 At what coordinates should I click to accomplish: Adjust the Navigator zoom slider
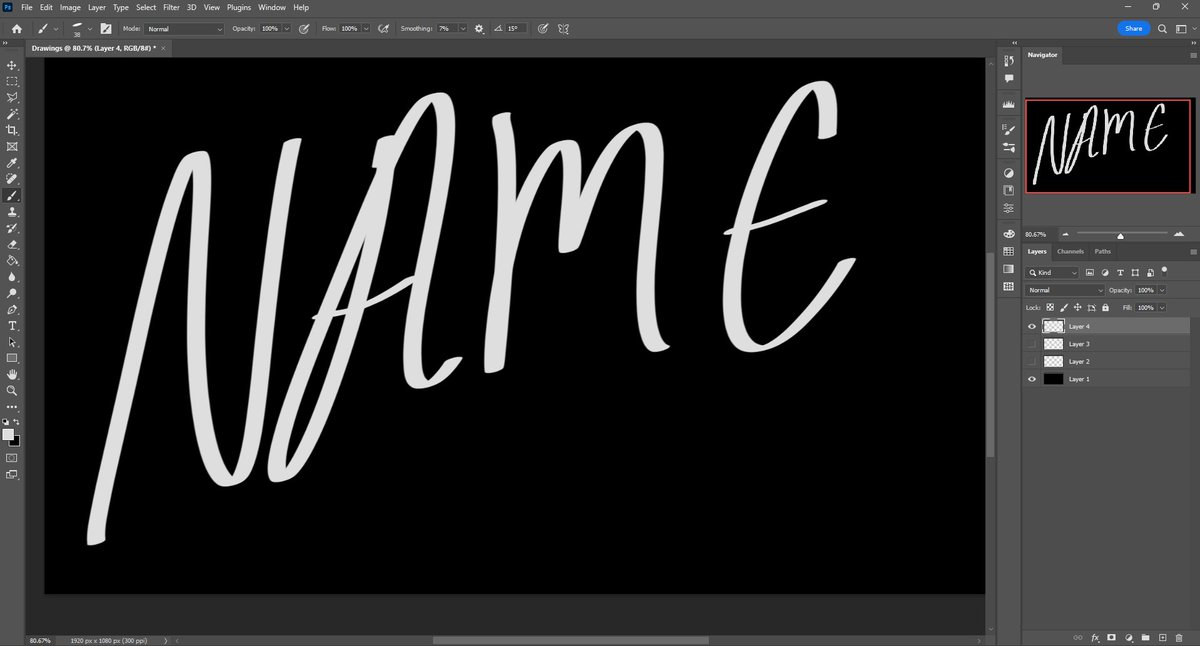point(1120,235)
